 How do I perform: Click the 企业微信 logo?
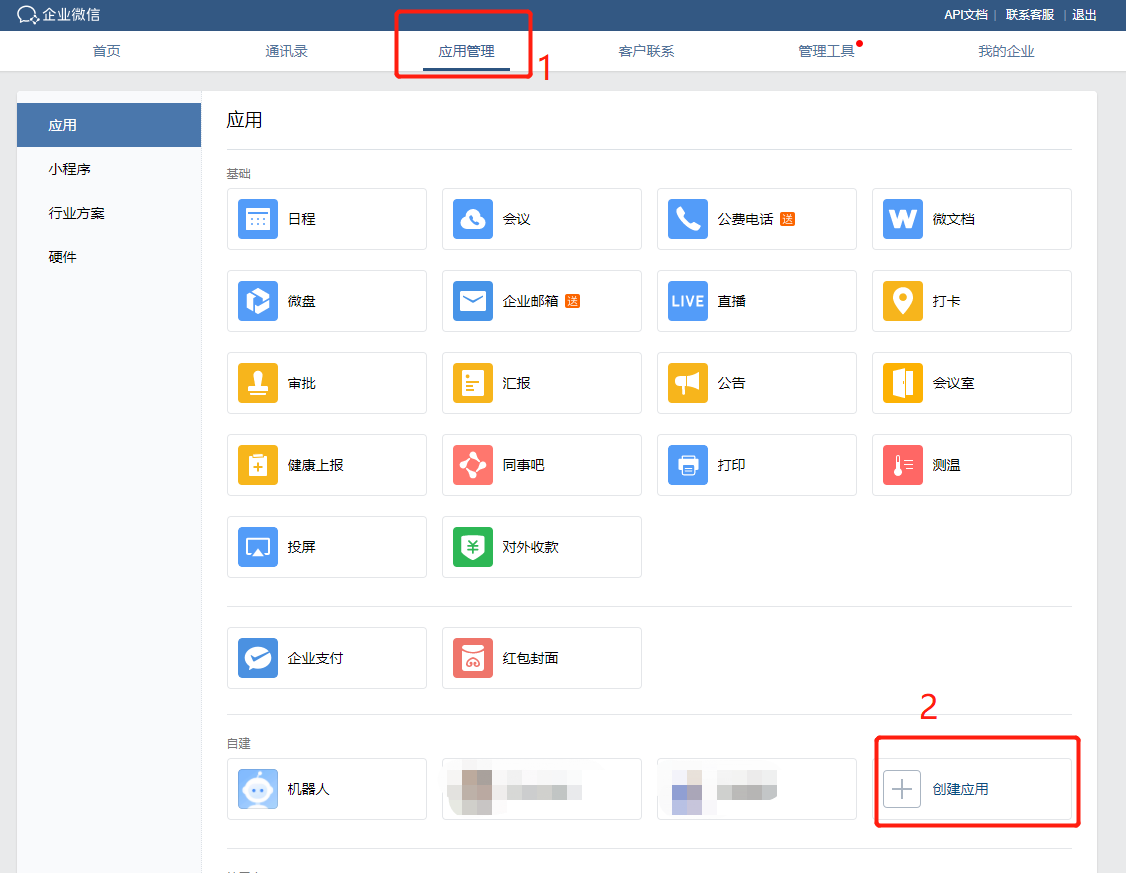[58, 14]
